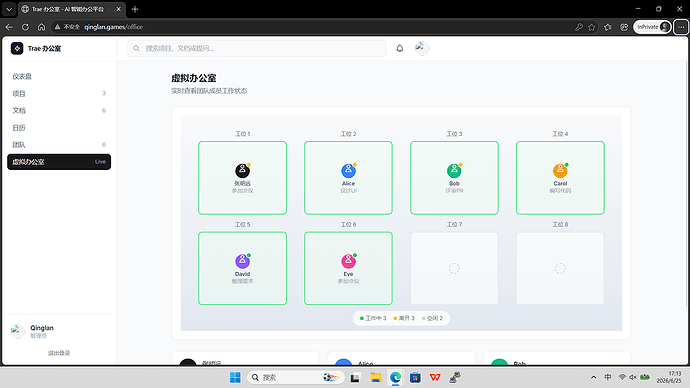Click the Edge icon in the taskbar
Image resolution: width=690 pixels, height=388 pixels.
[x=395, y=377]
